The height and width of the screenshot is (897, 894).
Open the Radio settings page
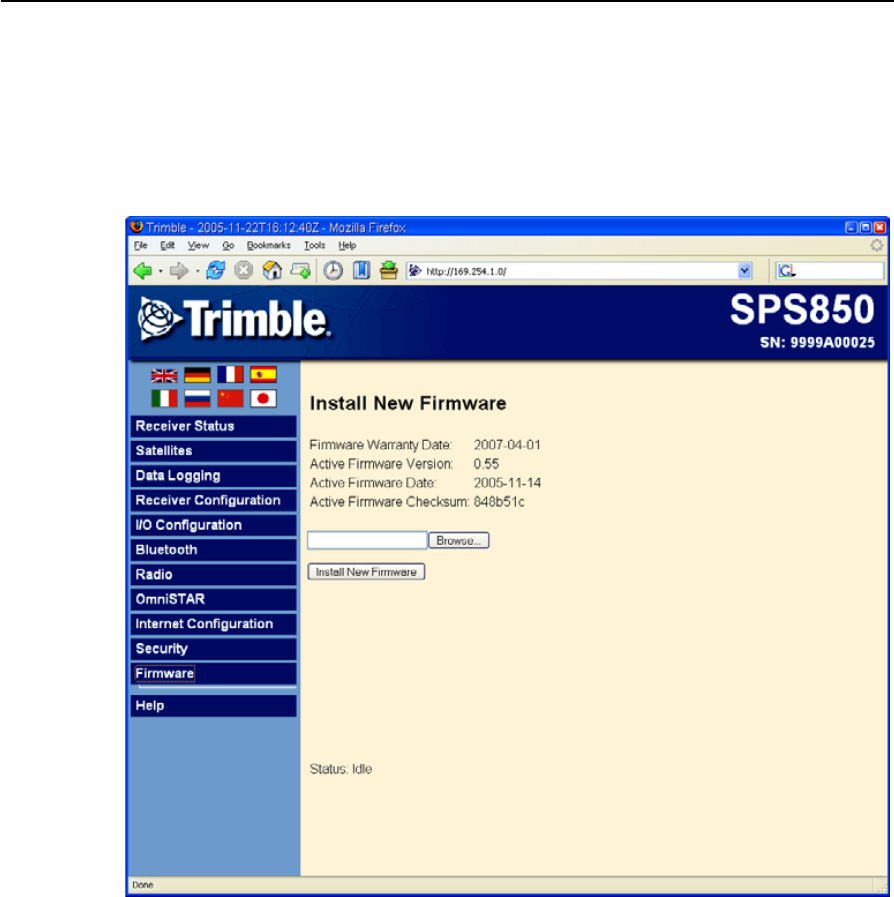213,575
